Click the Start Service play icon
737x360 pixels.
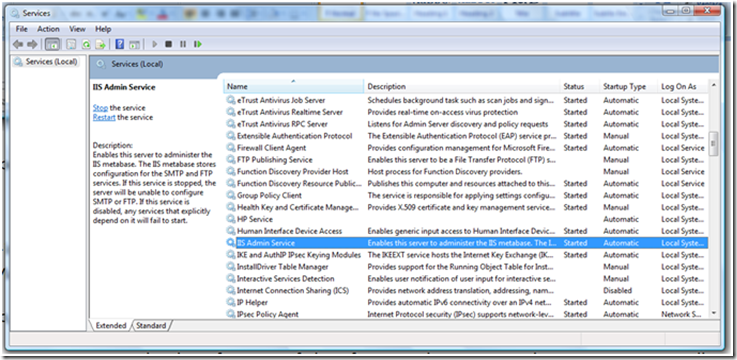[155, 44]
